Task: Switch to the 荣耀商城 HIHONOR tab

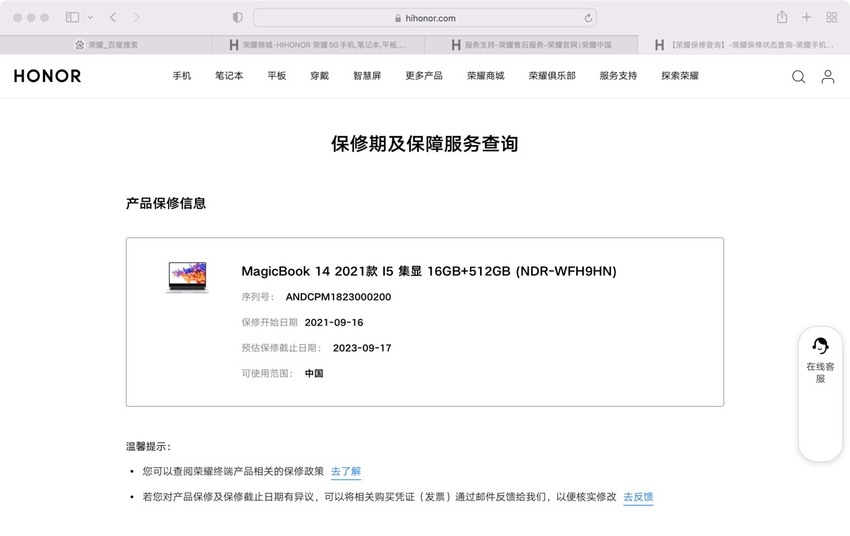Action: [x=318, y=45]
